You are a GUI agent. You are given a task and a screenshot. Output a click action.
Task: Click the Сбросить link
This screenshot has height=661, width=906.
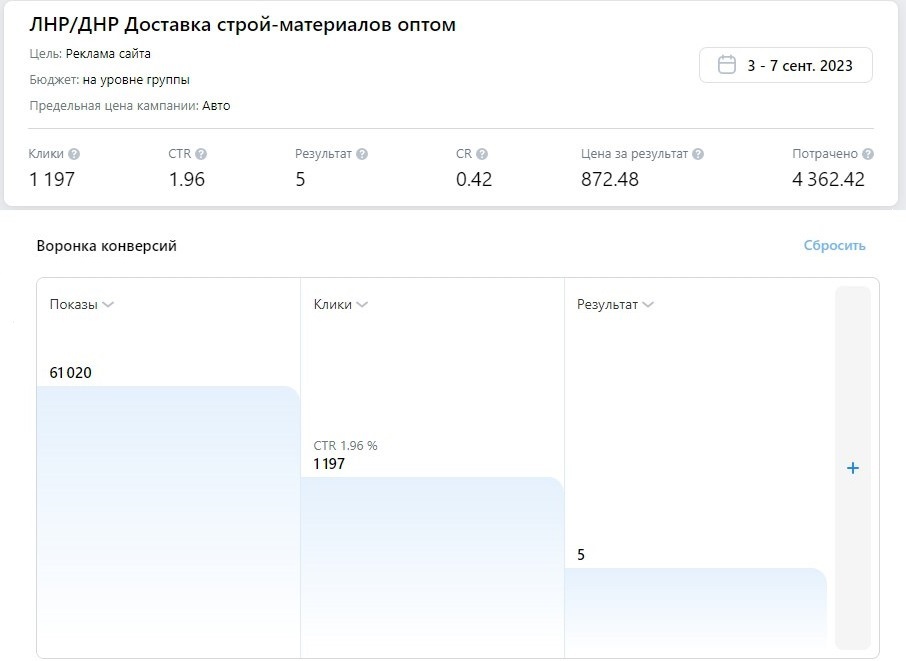tap(834, 246)
